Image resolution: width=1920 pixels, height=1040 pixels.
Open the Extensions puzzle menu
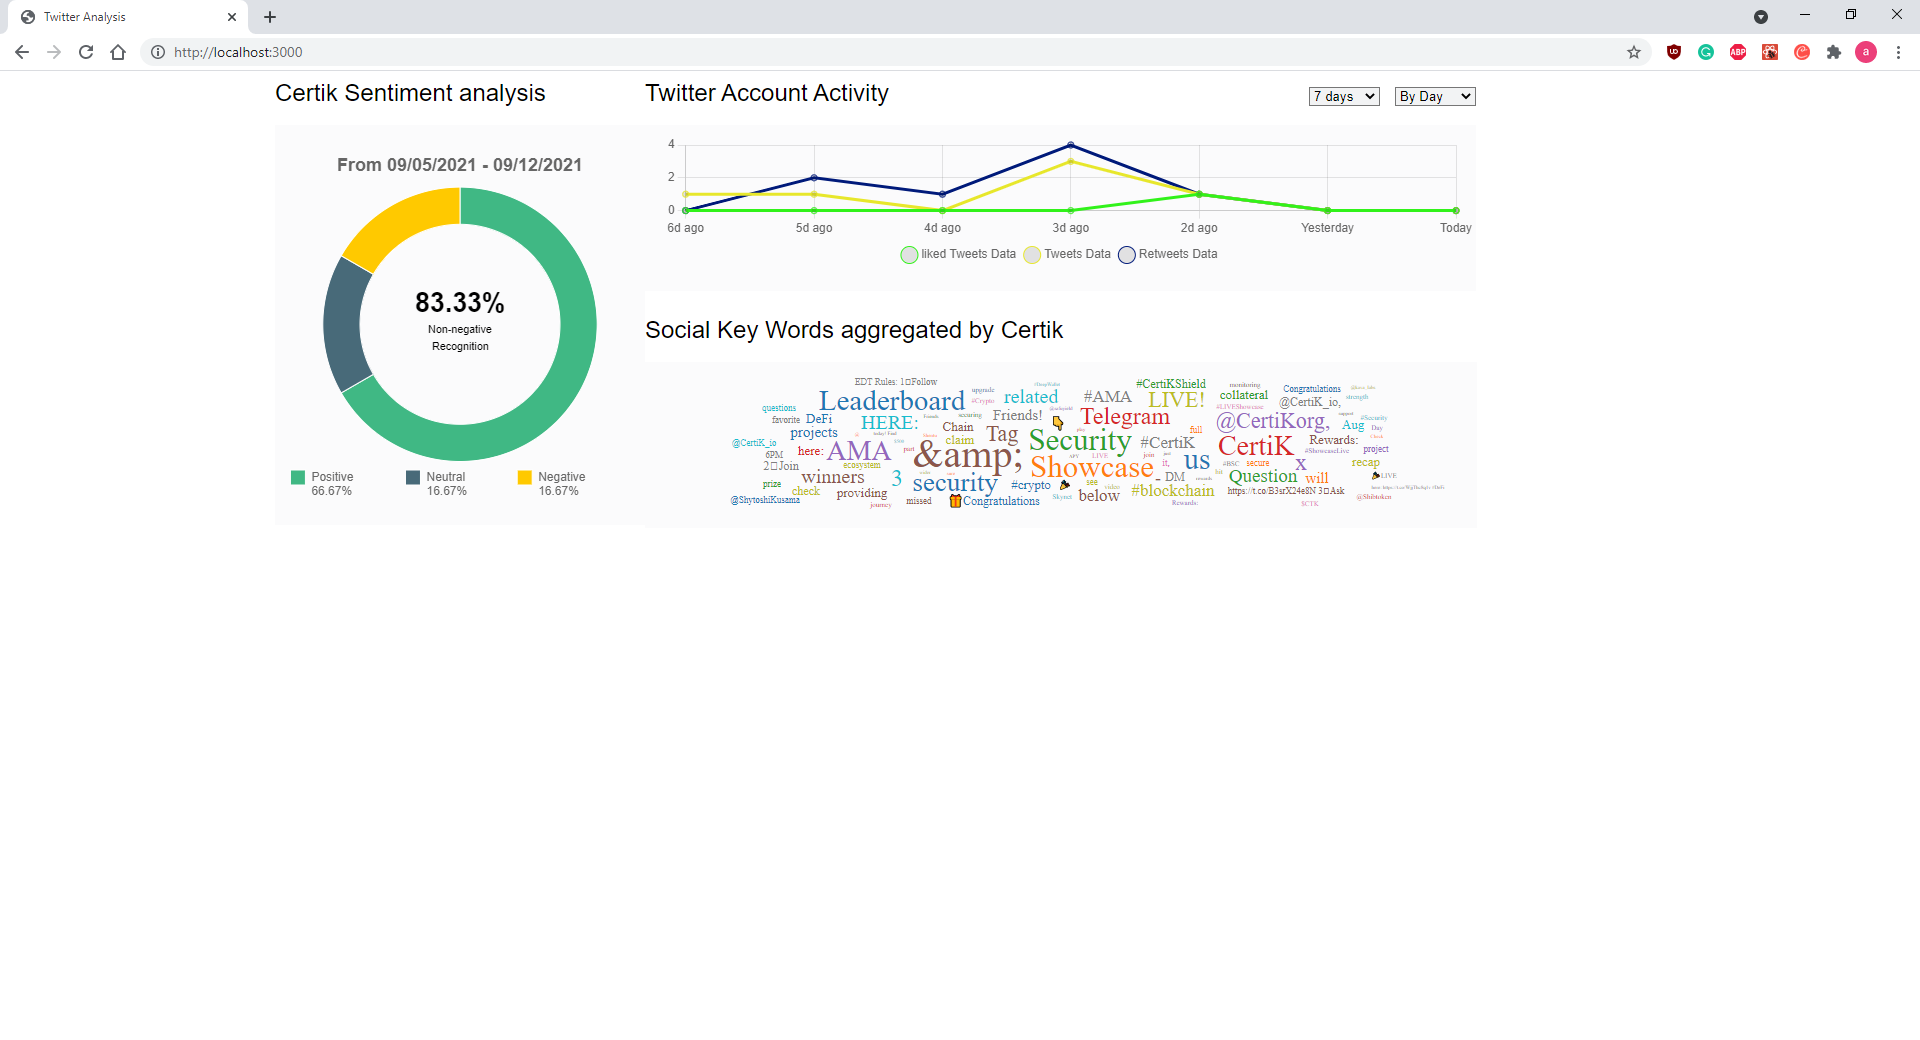(1834, 52)
